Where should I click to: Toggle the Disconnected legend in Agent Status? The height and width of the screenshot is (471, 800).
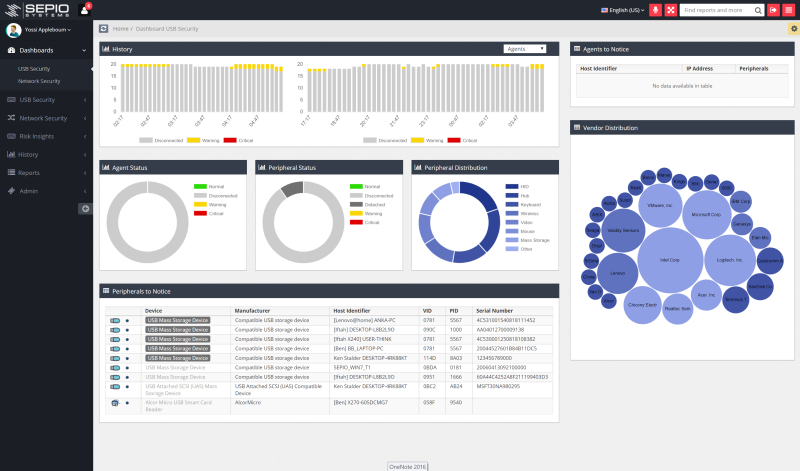click(216, 195)
